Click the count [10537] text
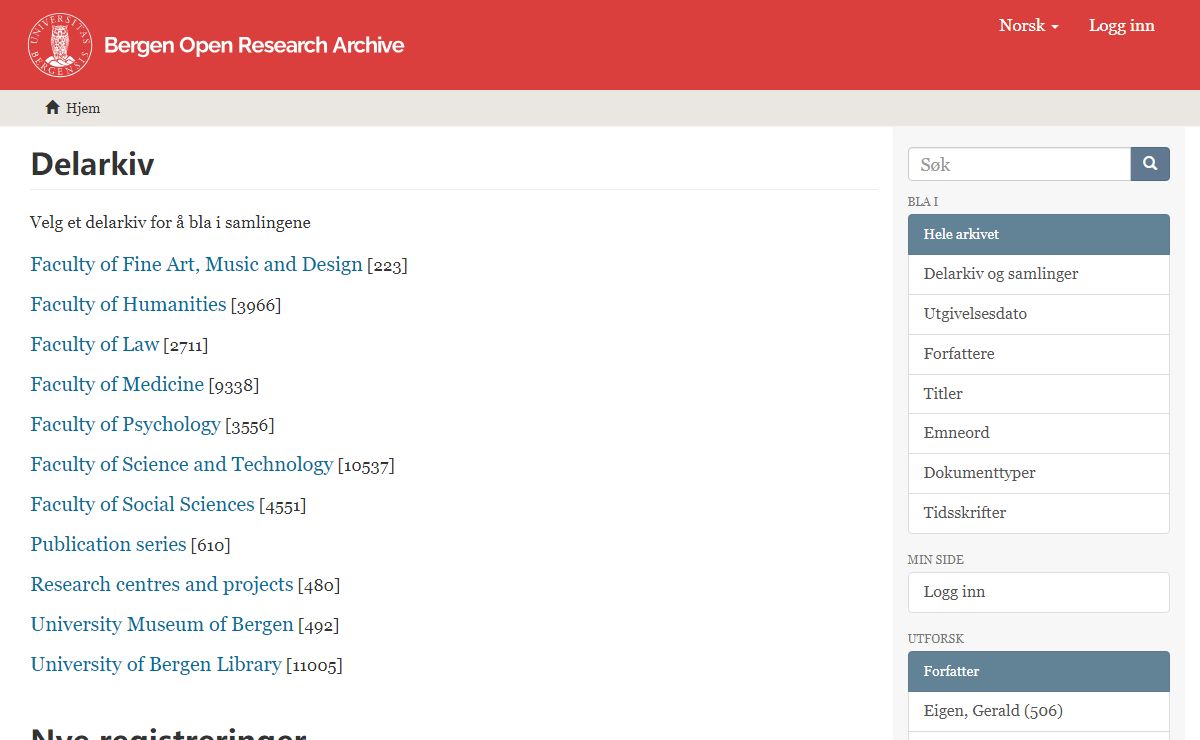This screenshot has width=1200, height=740. click(x=366, y=466)
